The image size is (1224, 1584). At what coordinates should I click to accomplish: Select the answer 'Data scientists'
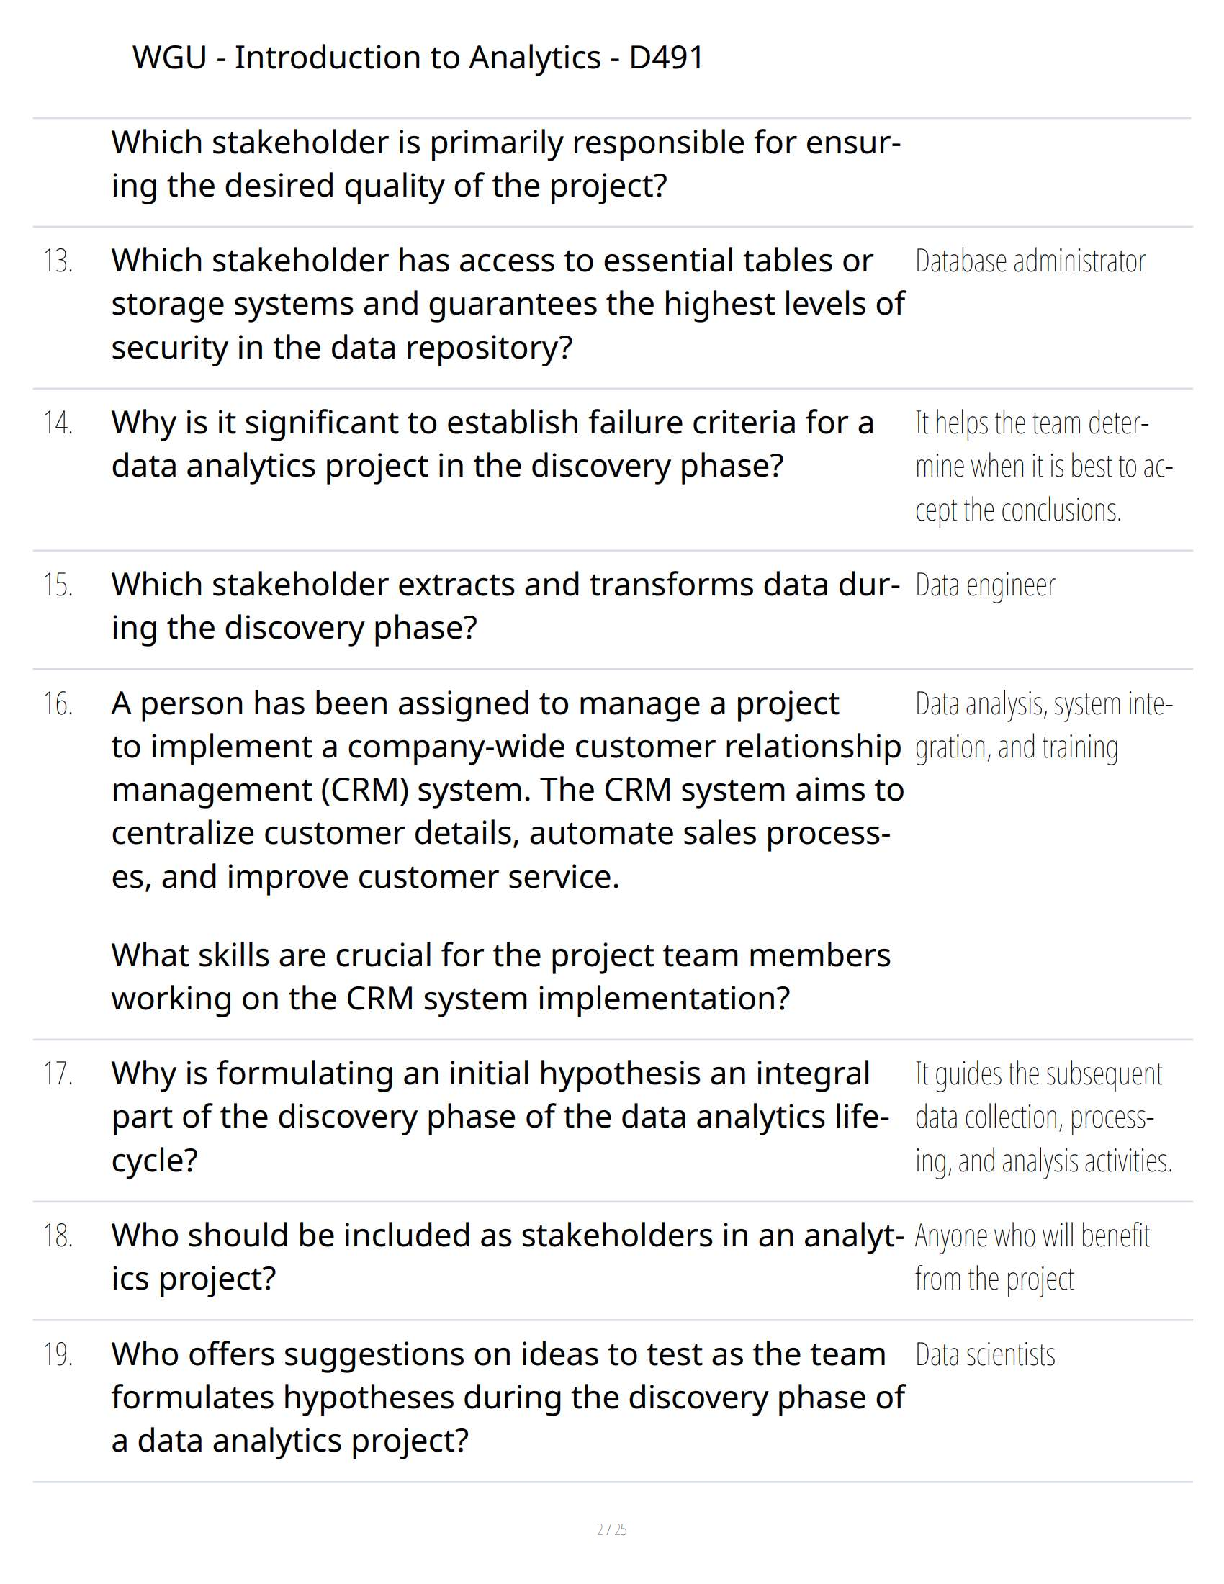click(x=985, y=1355)
